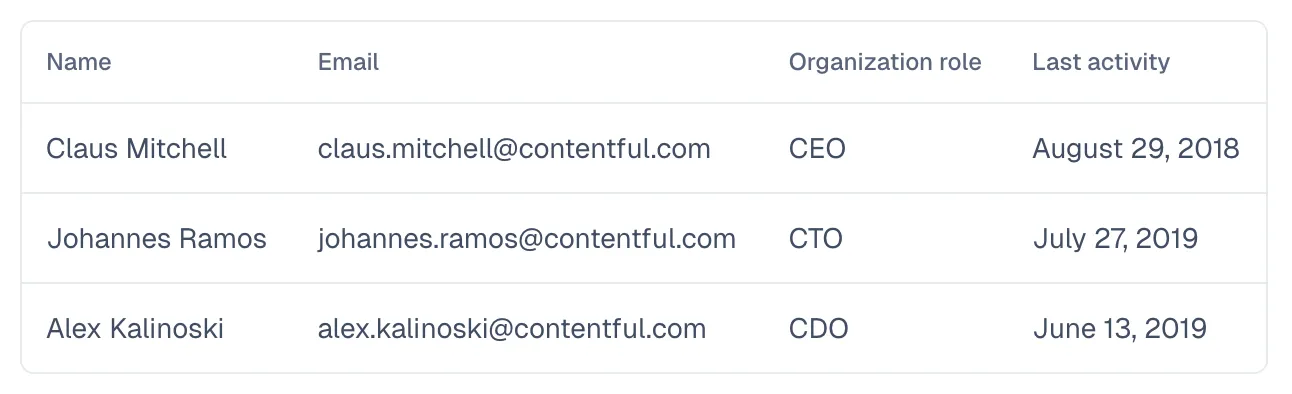
Task: Select the row containing CDO
Action: click(644, 329)
